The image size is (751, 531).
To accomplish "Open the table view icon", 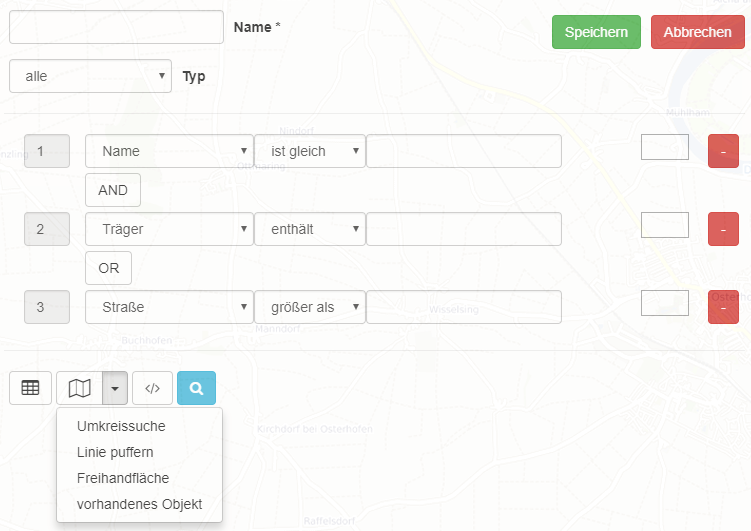I will pos(30,388).
